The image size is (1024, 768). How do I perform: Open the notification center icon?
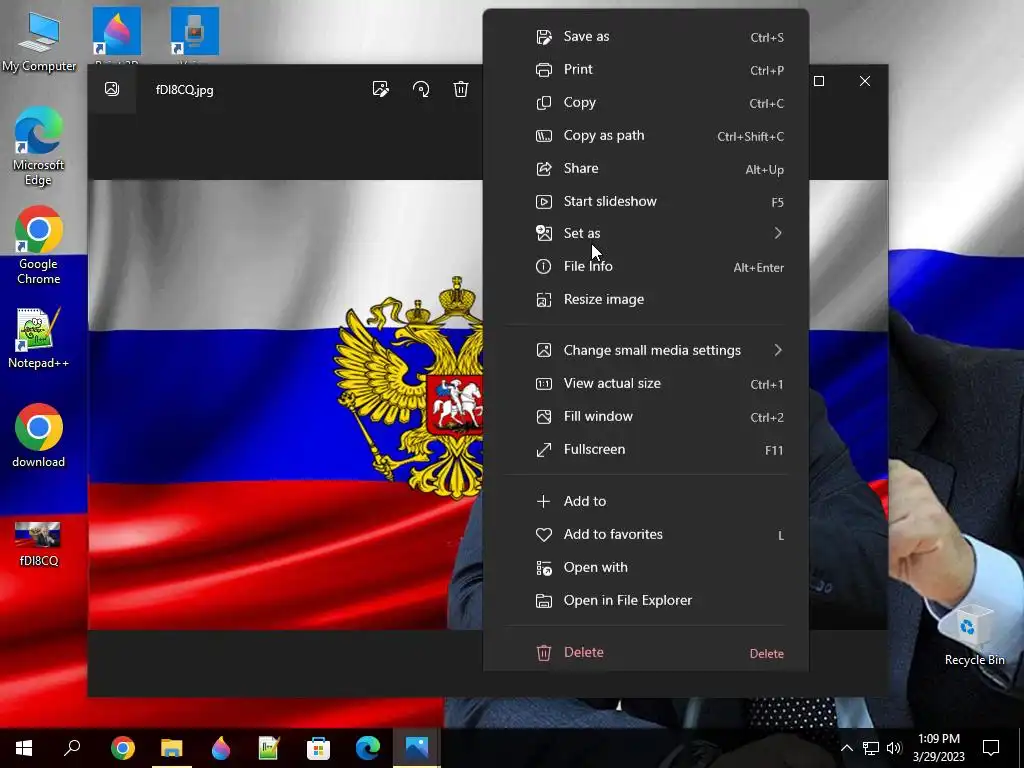(x=991, y=748)
